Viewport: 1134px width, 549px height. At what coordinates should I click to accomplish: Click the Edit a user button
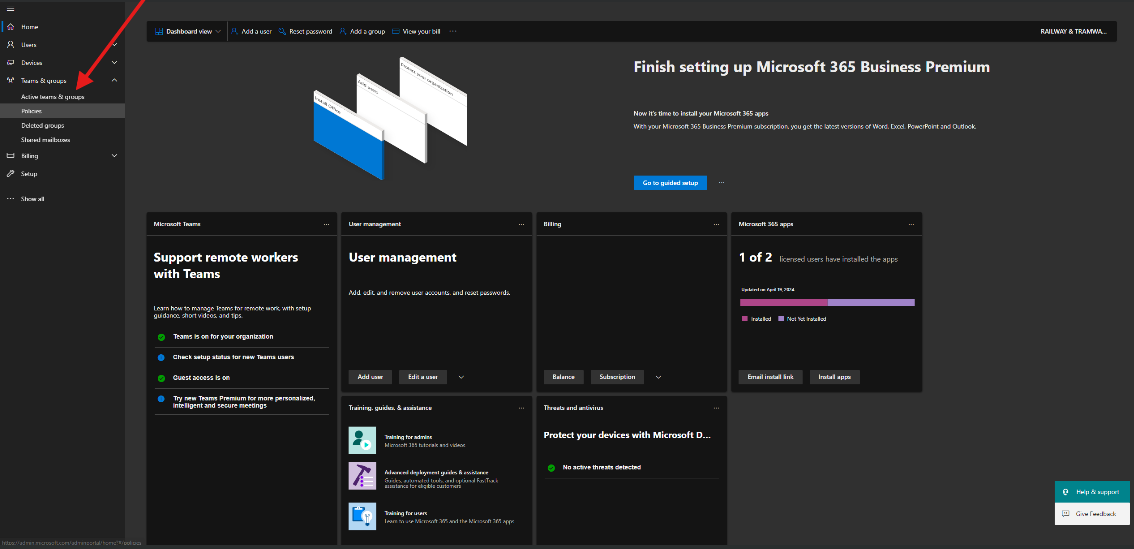[x=423, y=377]
